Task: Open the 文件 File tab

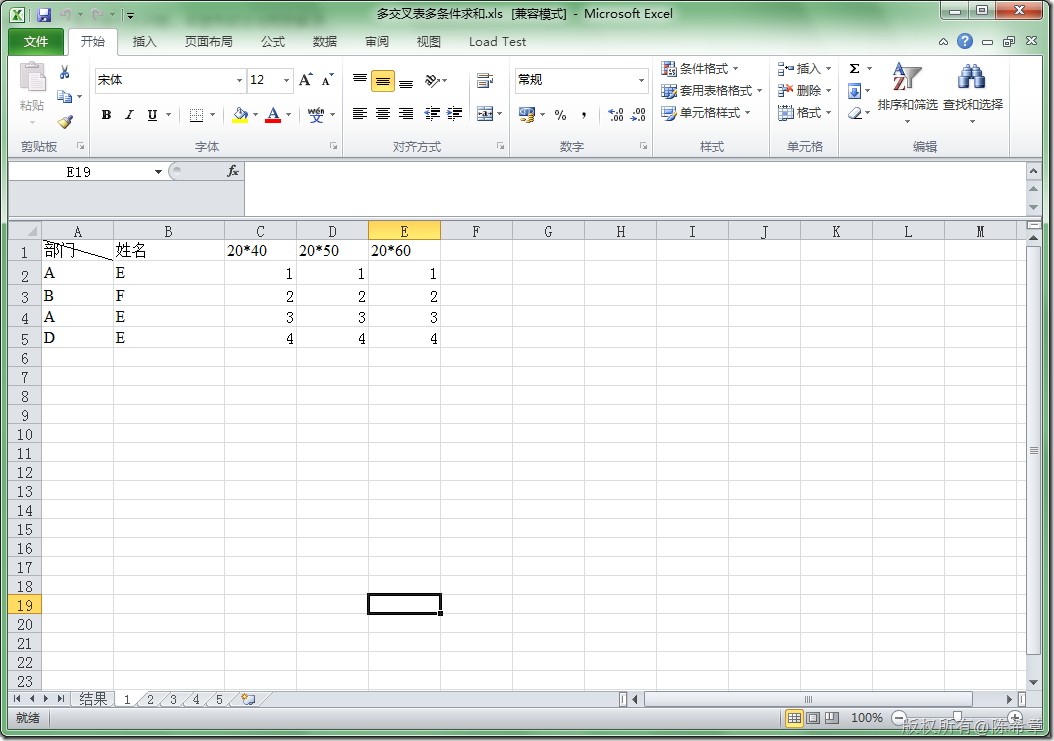Action: coord(36,42)
